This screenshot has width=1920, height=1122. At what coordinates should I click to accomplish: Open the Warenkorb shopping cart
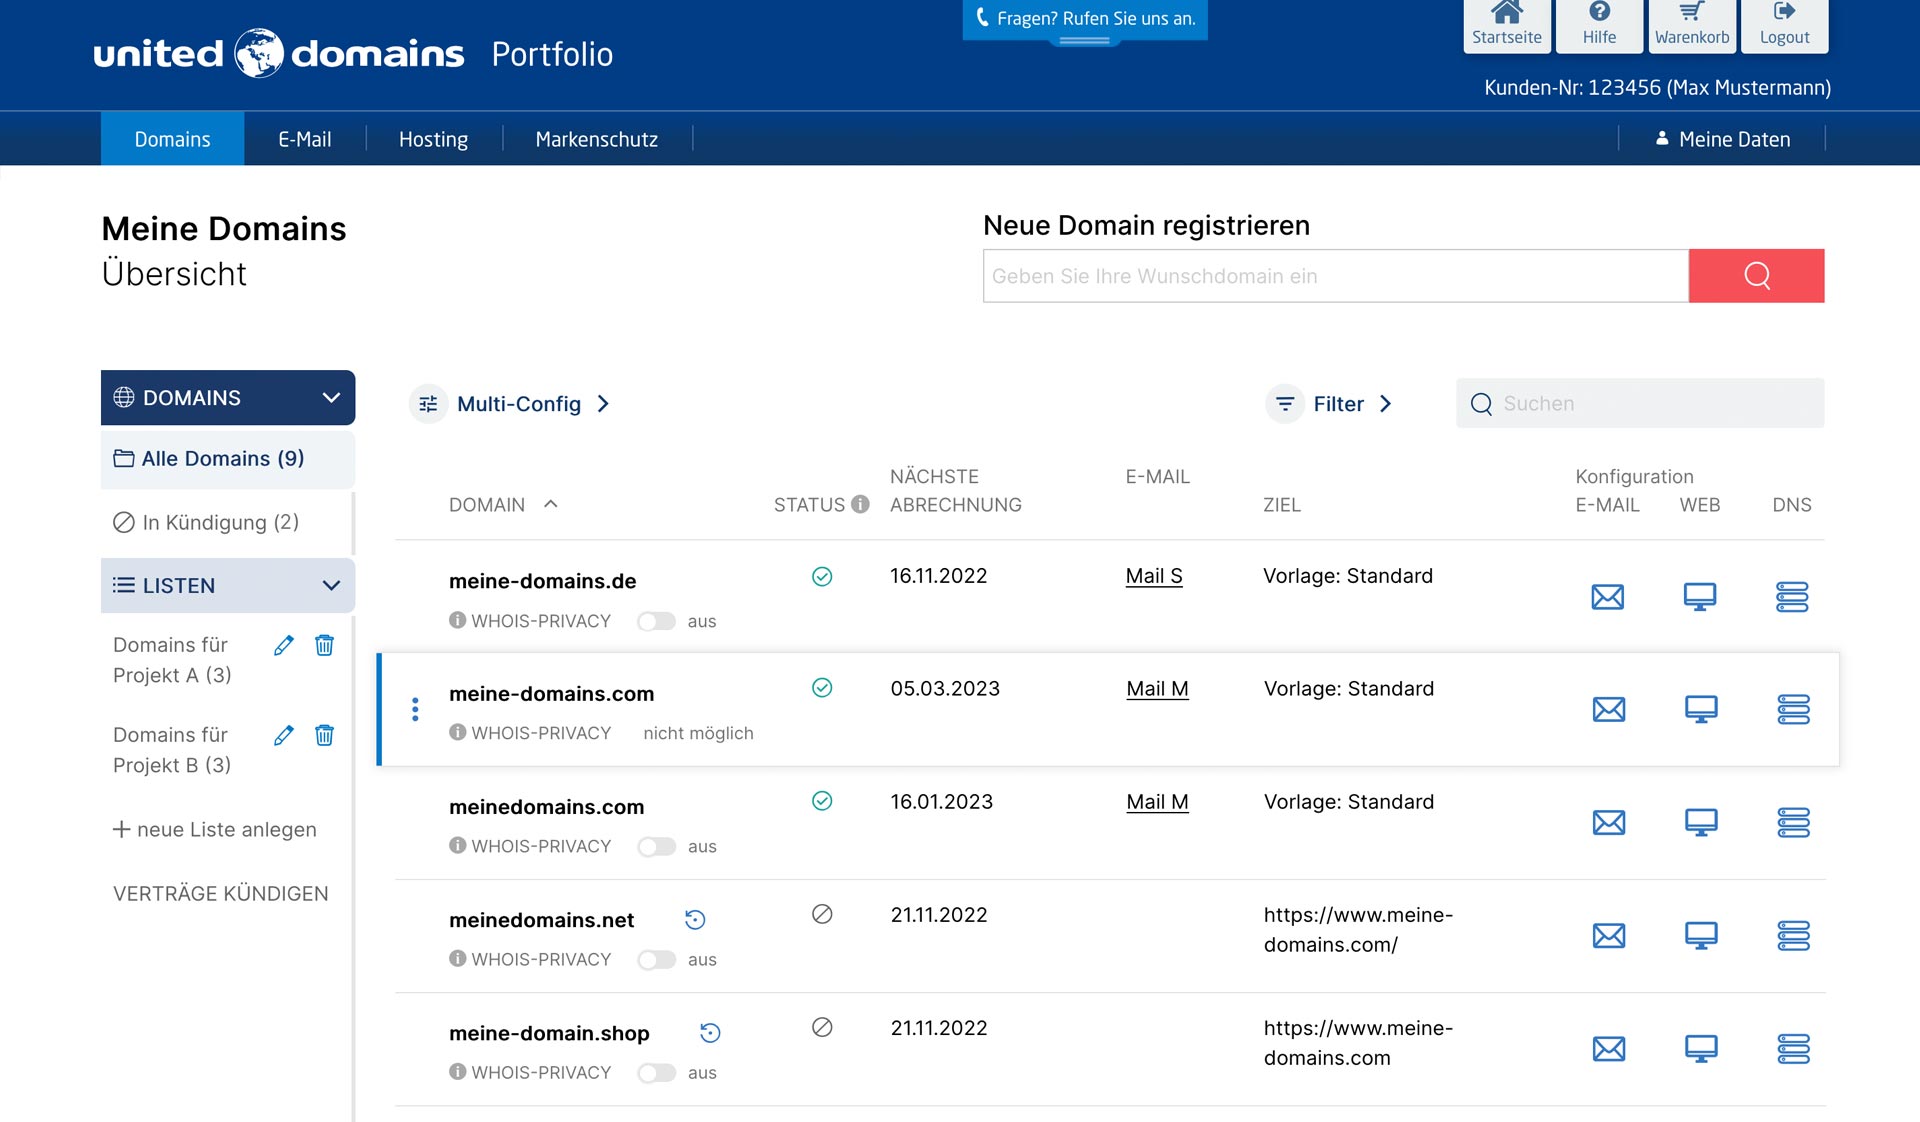1691,25
